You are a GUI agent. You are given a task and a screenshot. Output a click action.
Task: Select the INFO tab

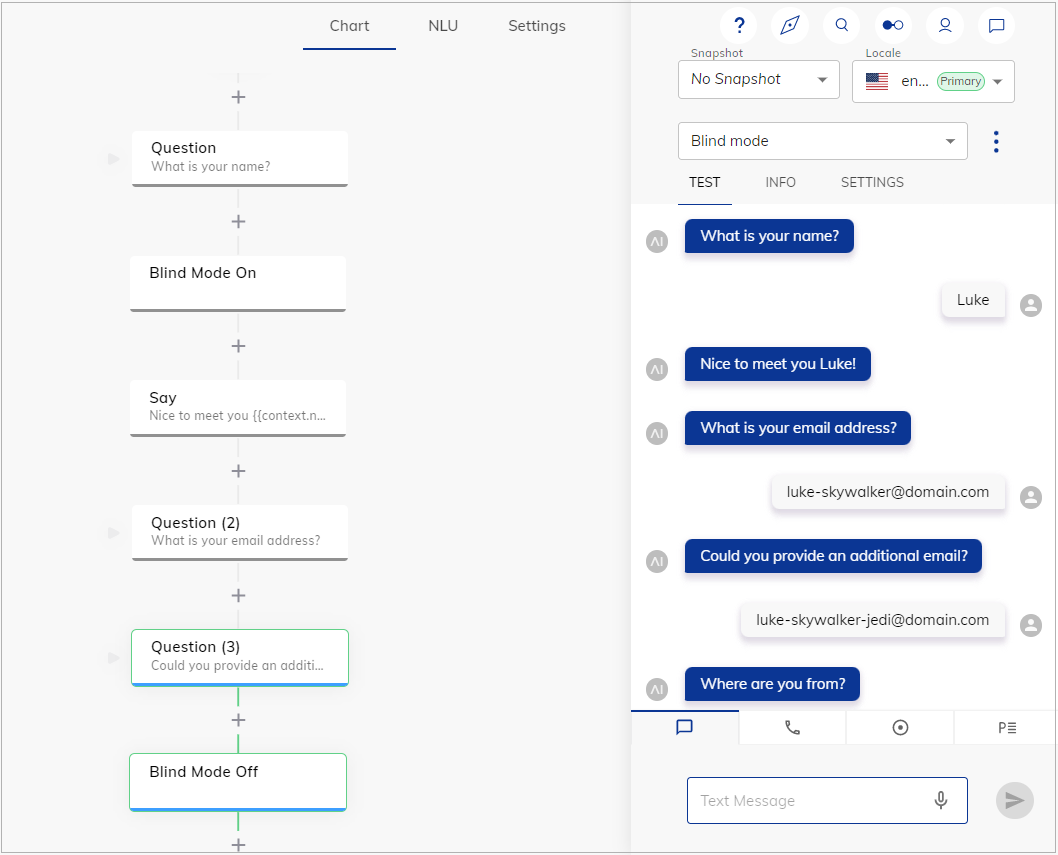click(x=780, y=182)
